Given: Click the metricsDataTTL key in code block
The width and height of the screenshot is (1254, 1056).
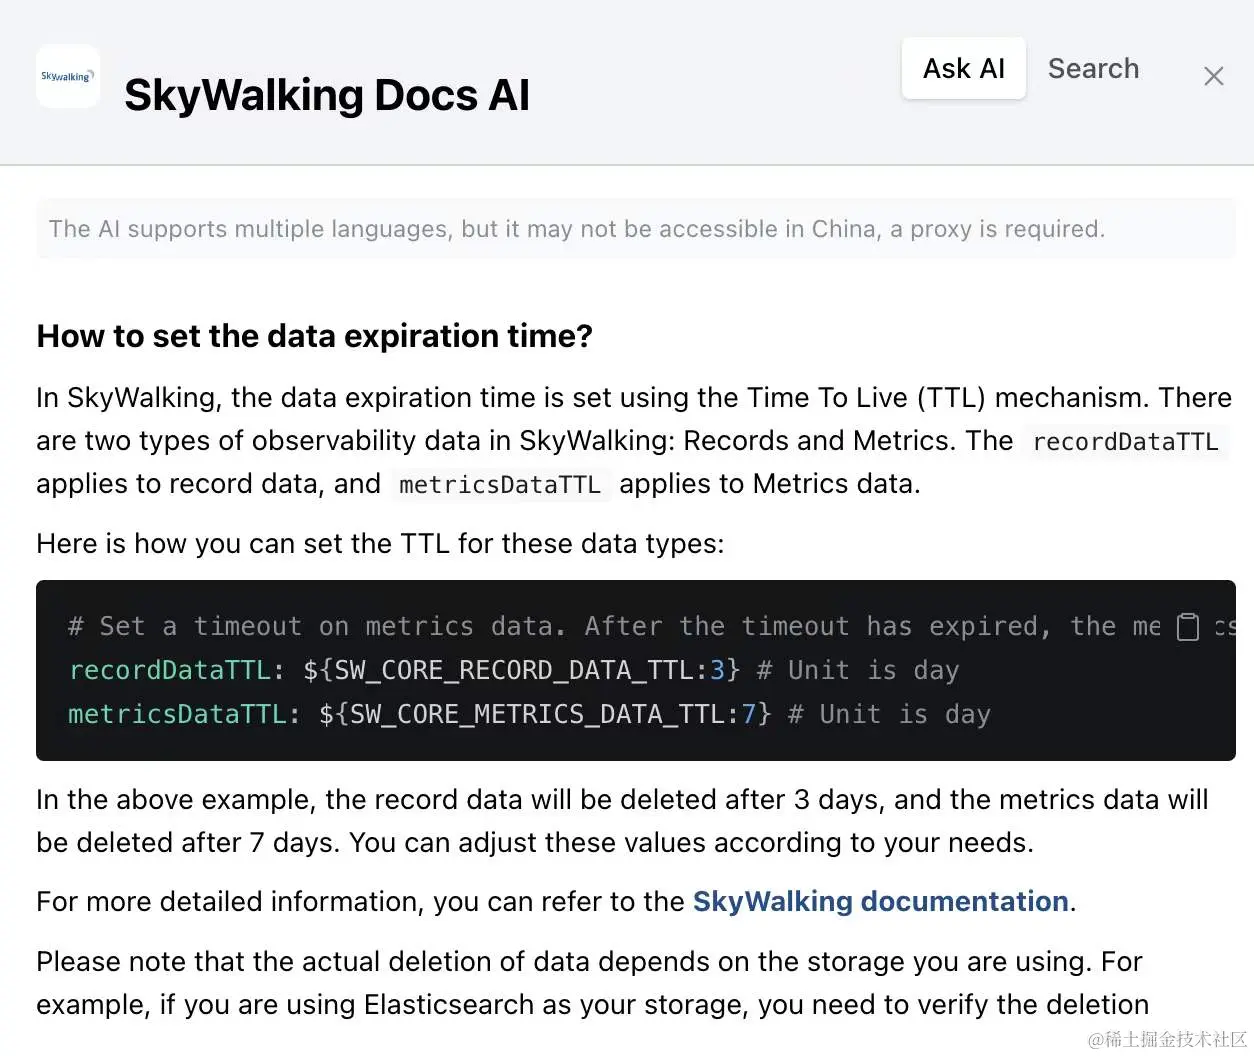Looking at the screenshot, I should [177, 714].
